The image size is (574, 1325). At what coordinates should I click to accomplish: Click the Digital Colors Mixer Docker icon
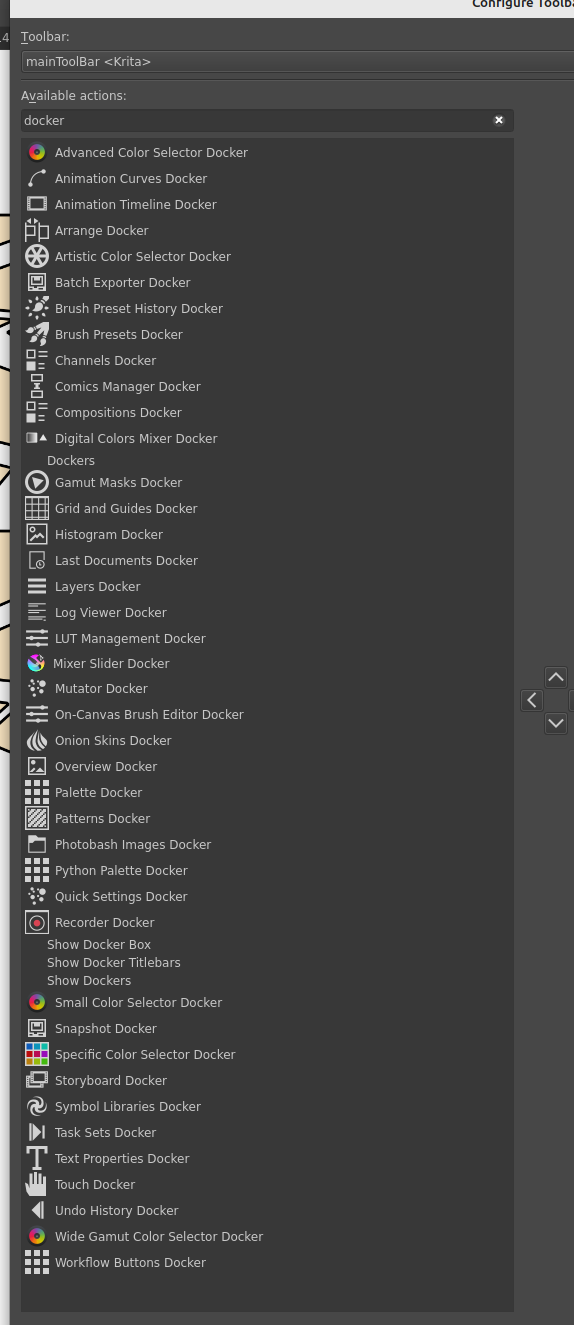pyautogui.click(x=37, y=438)
